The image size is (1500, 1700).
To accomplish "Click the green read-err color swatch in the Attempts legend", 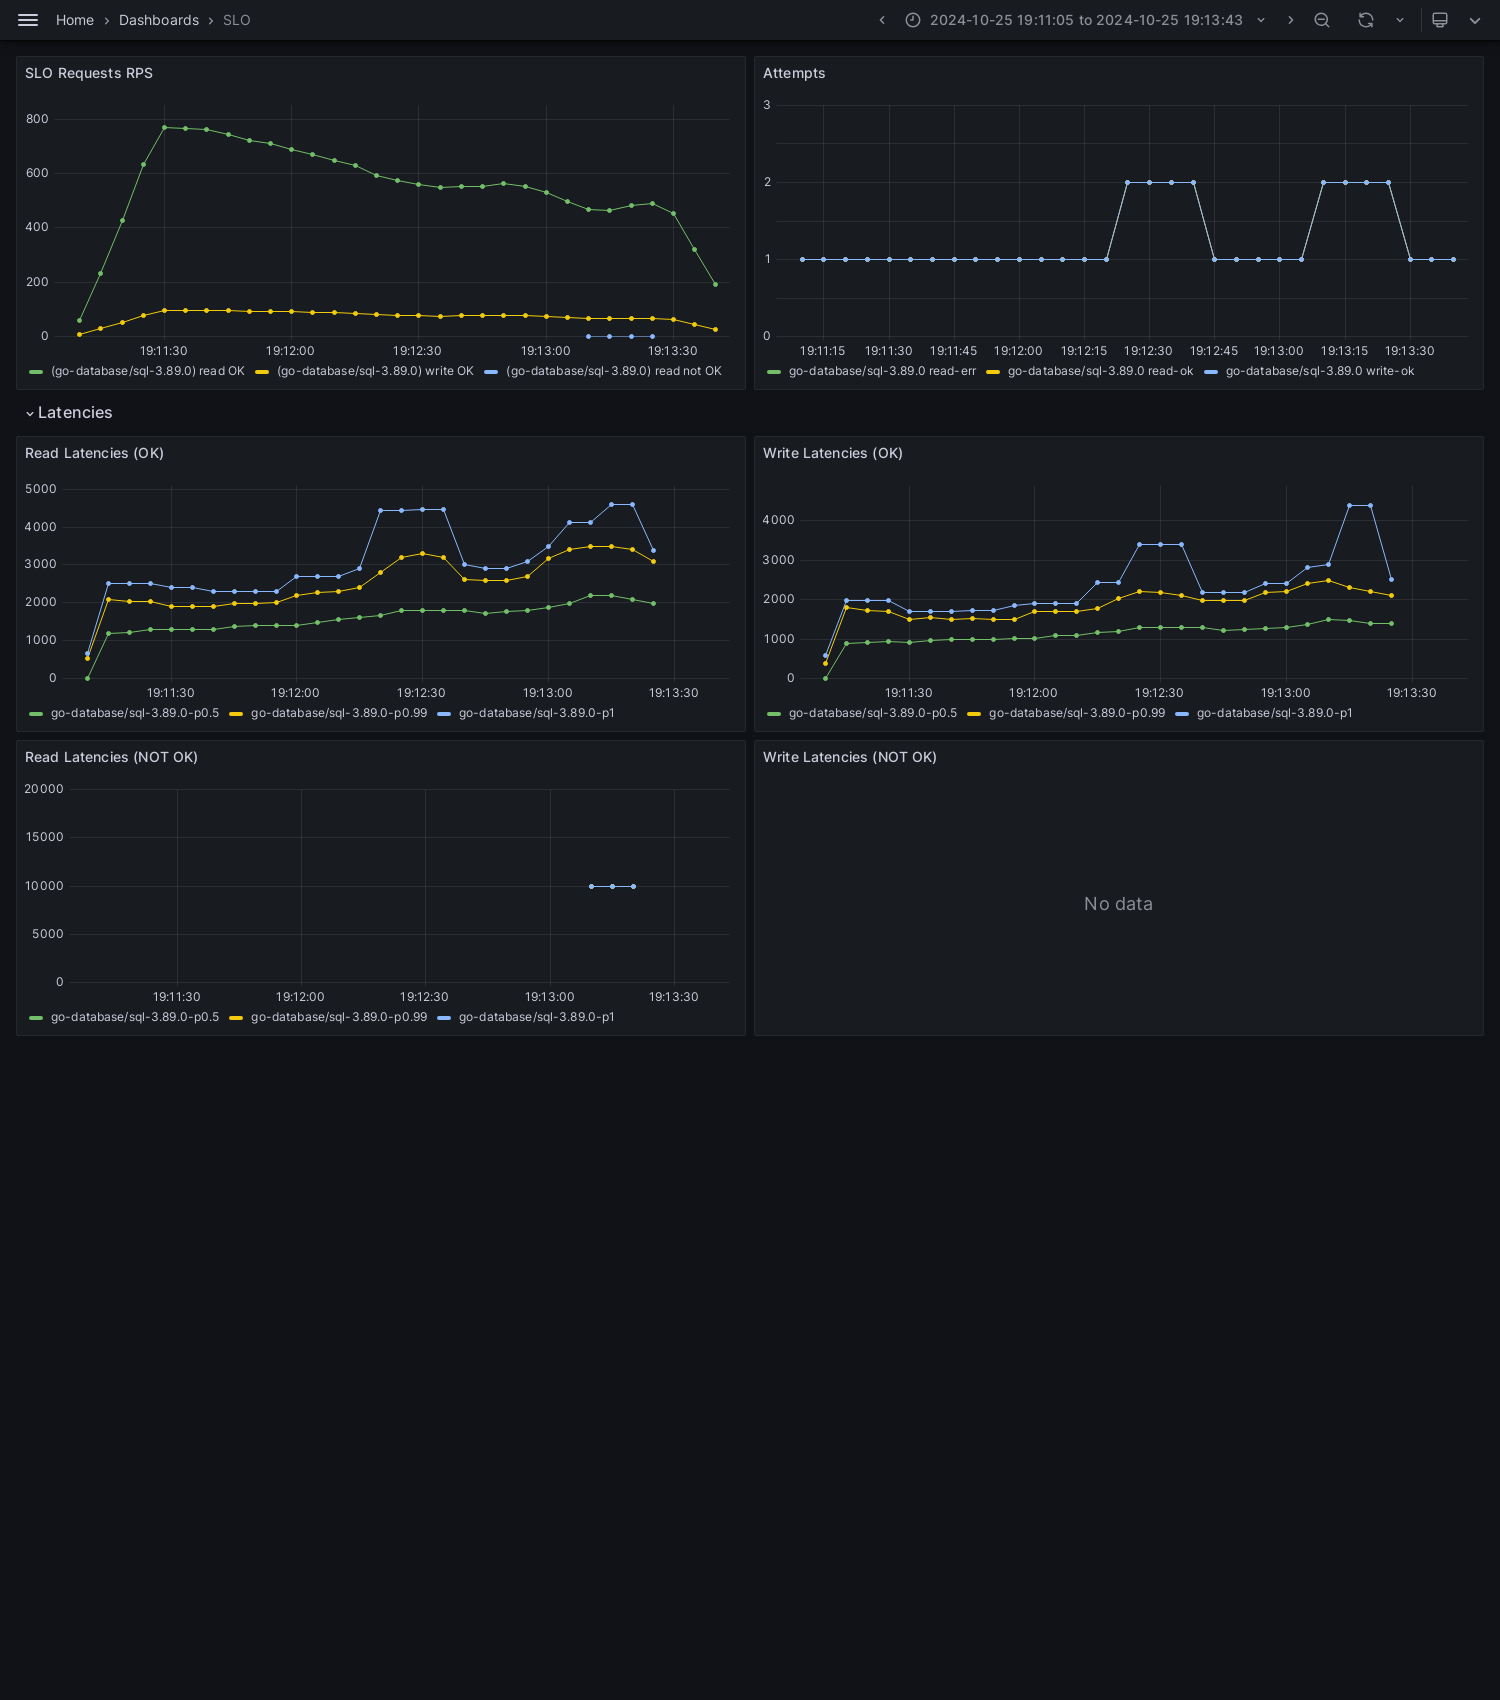I will point(774,372).
